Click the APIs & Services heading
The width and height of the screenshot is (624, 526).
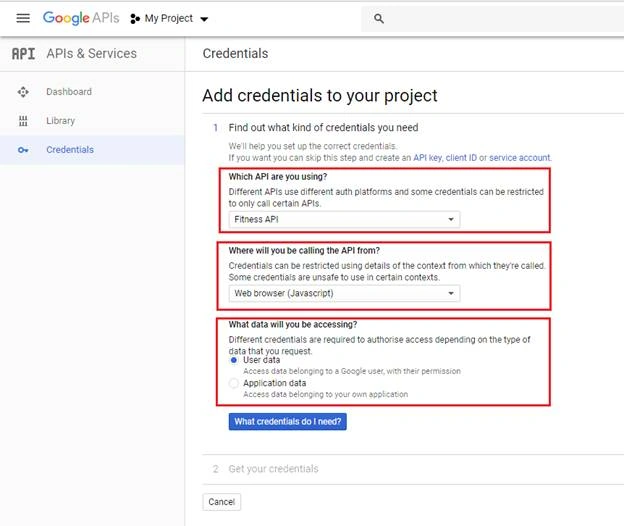92,54
